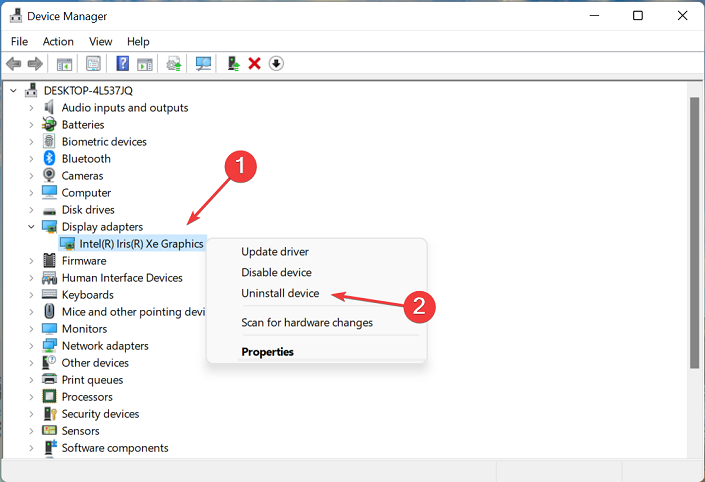Click the red X uninstall toolbar icon

tap(254, 64)
